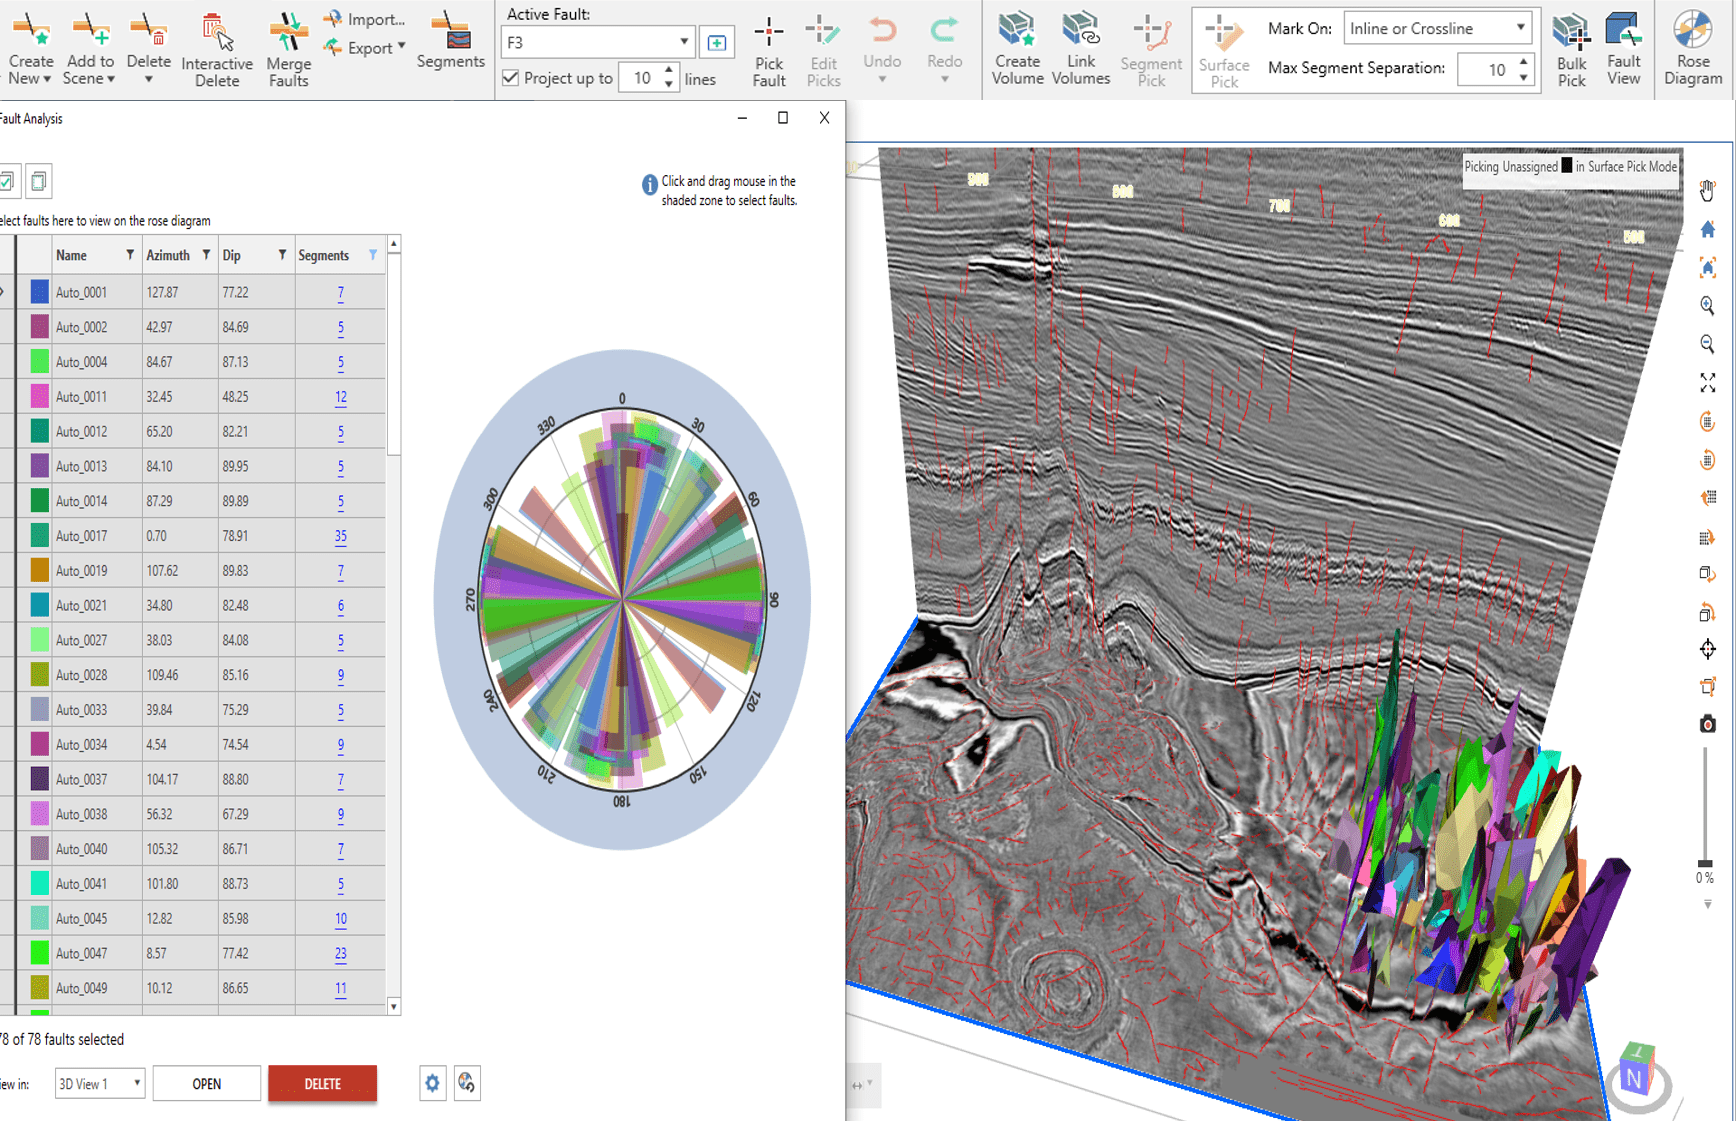1736x1121 pixels.
Task: Click the camera snapshot icon
Action: point(1708,723)
